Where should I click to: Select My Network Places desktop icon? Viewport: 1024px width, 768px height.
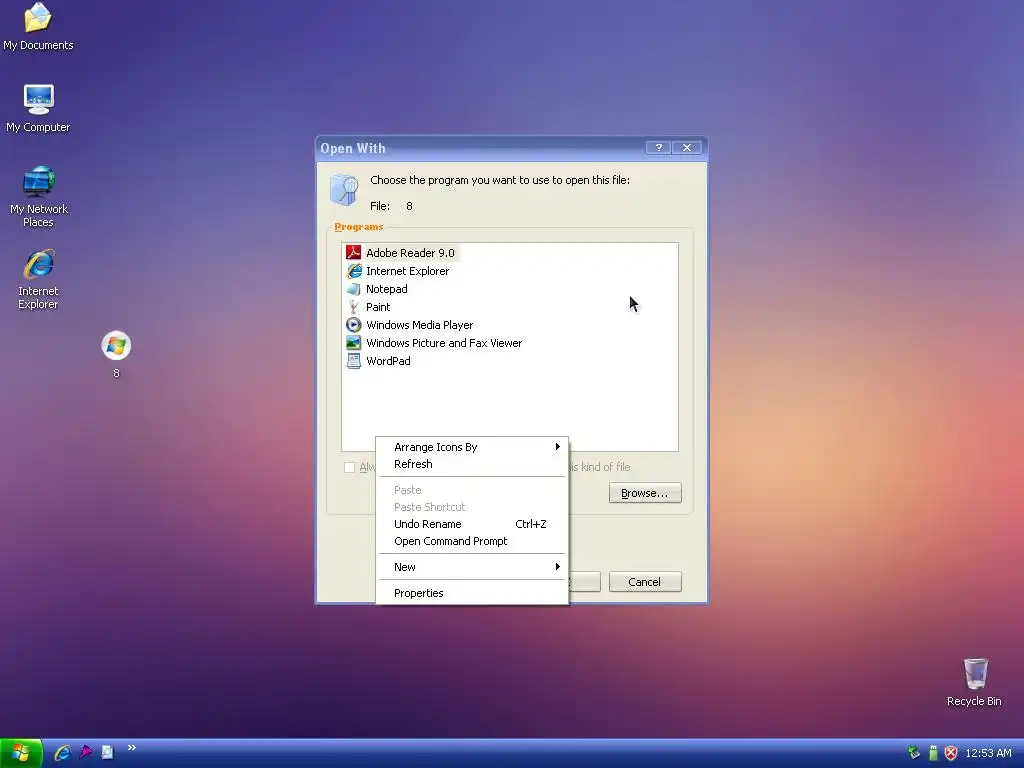coord(38,196)
